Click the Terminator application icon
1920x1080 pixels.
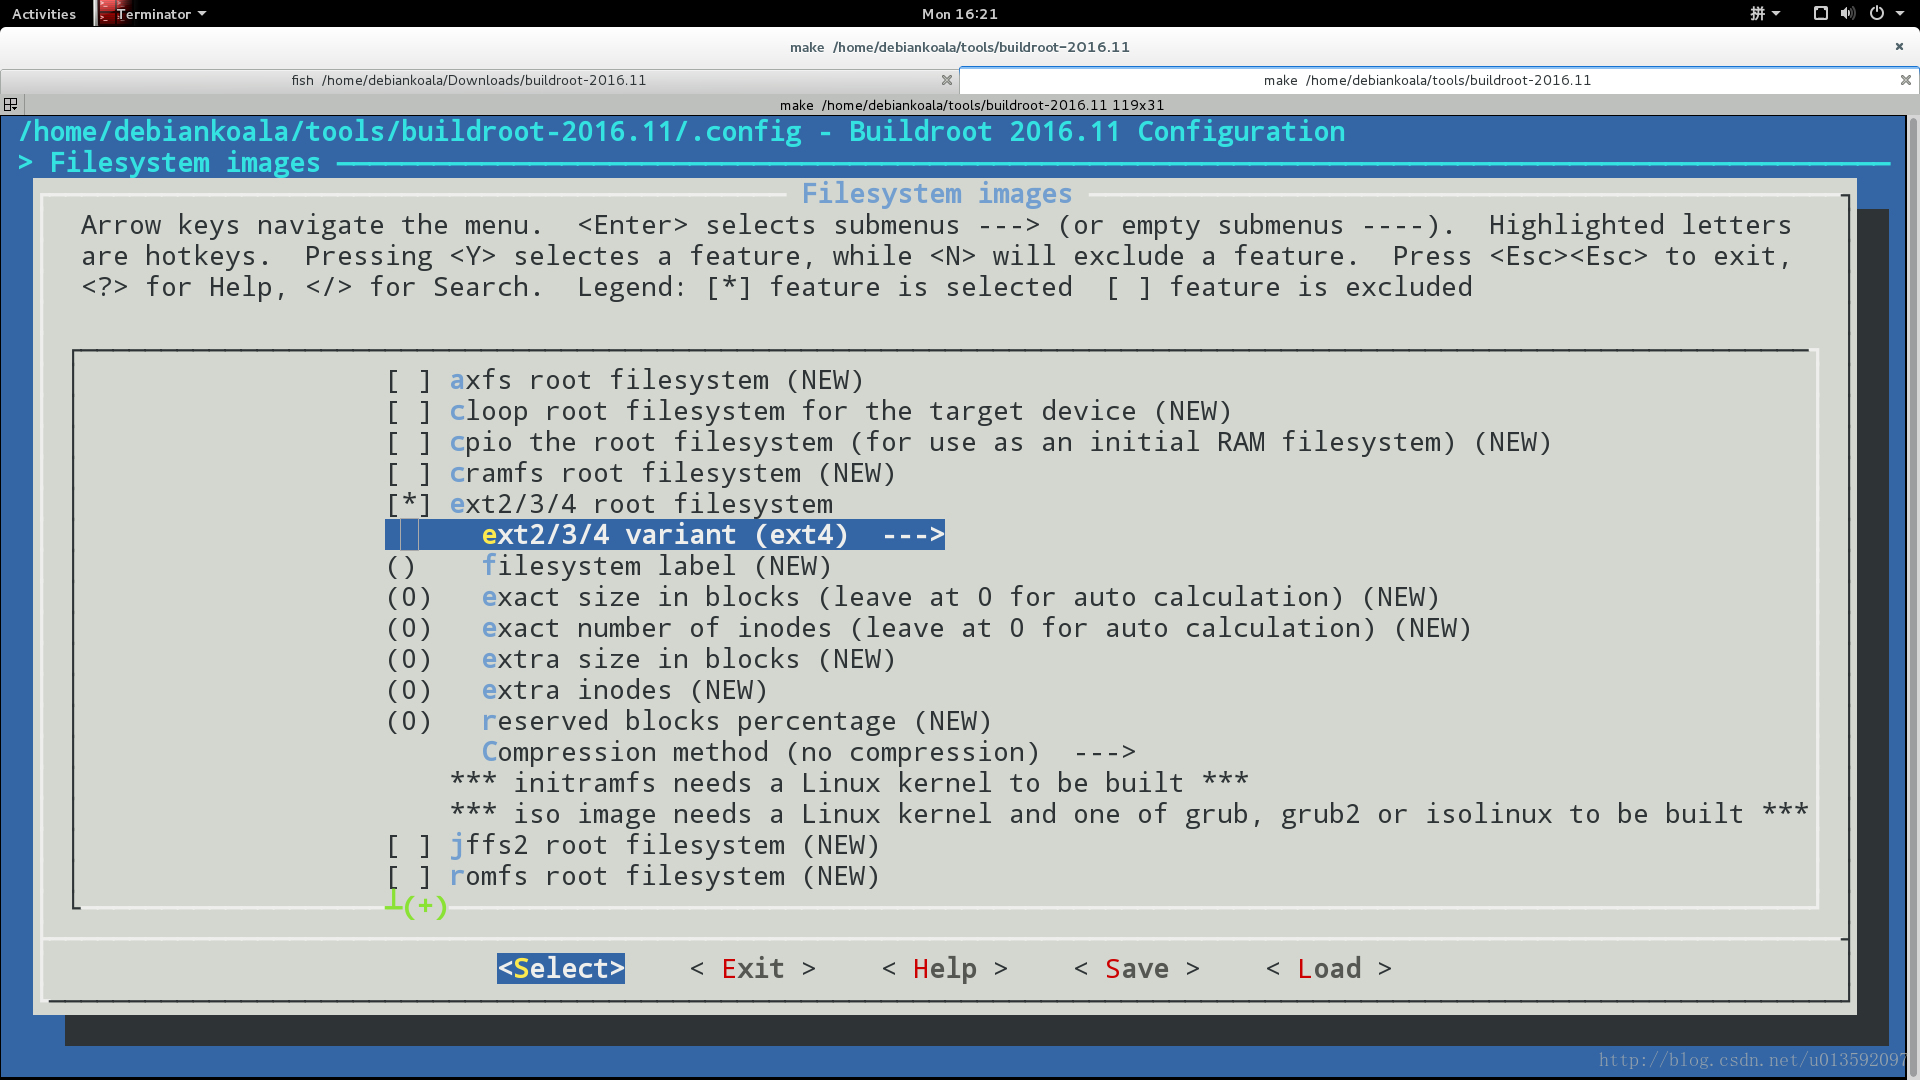[x=105, y=13]
